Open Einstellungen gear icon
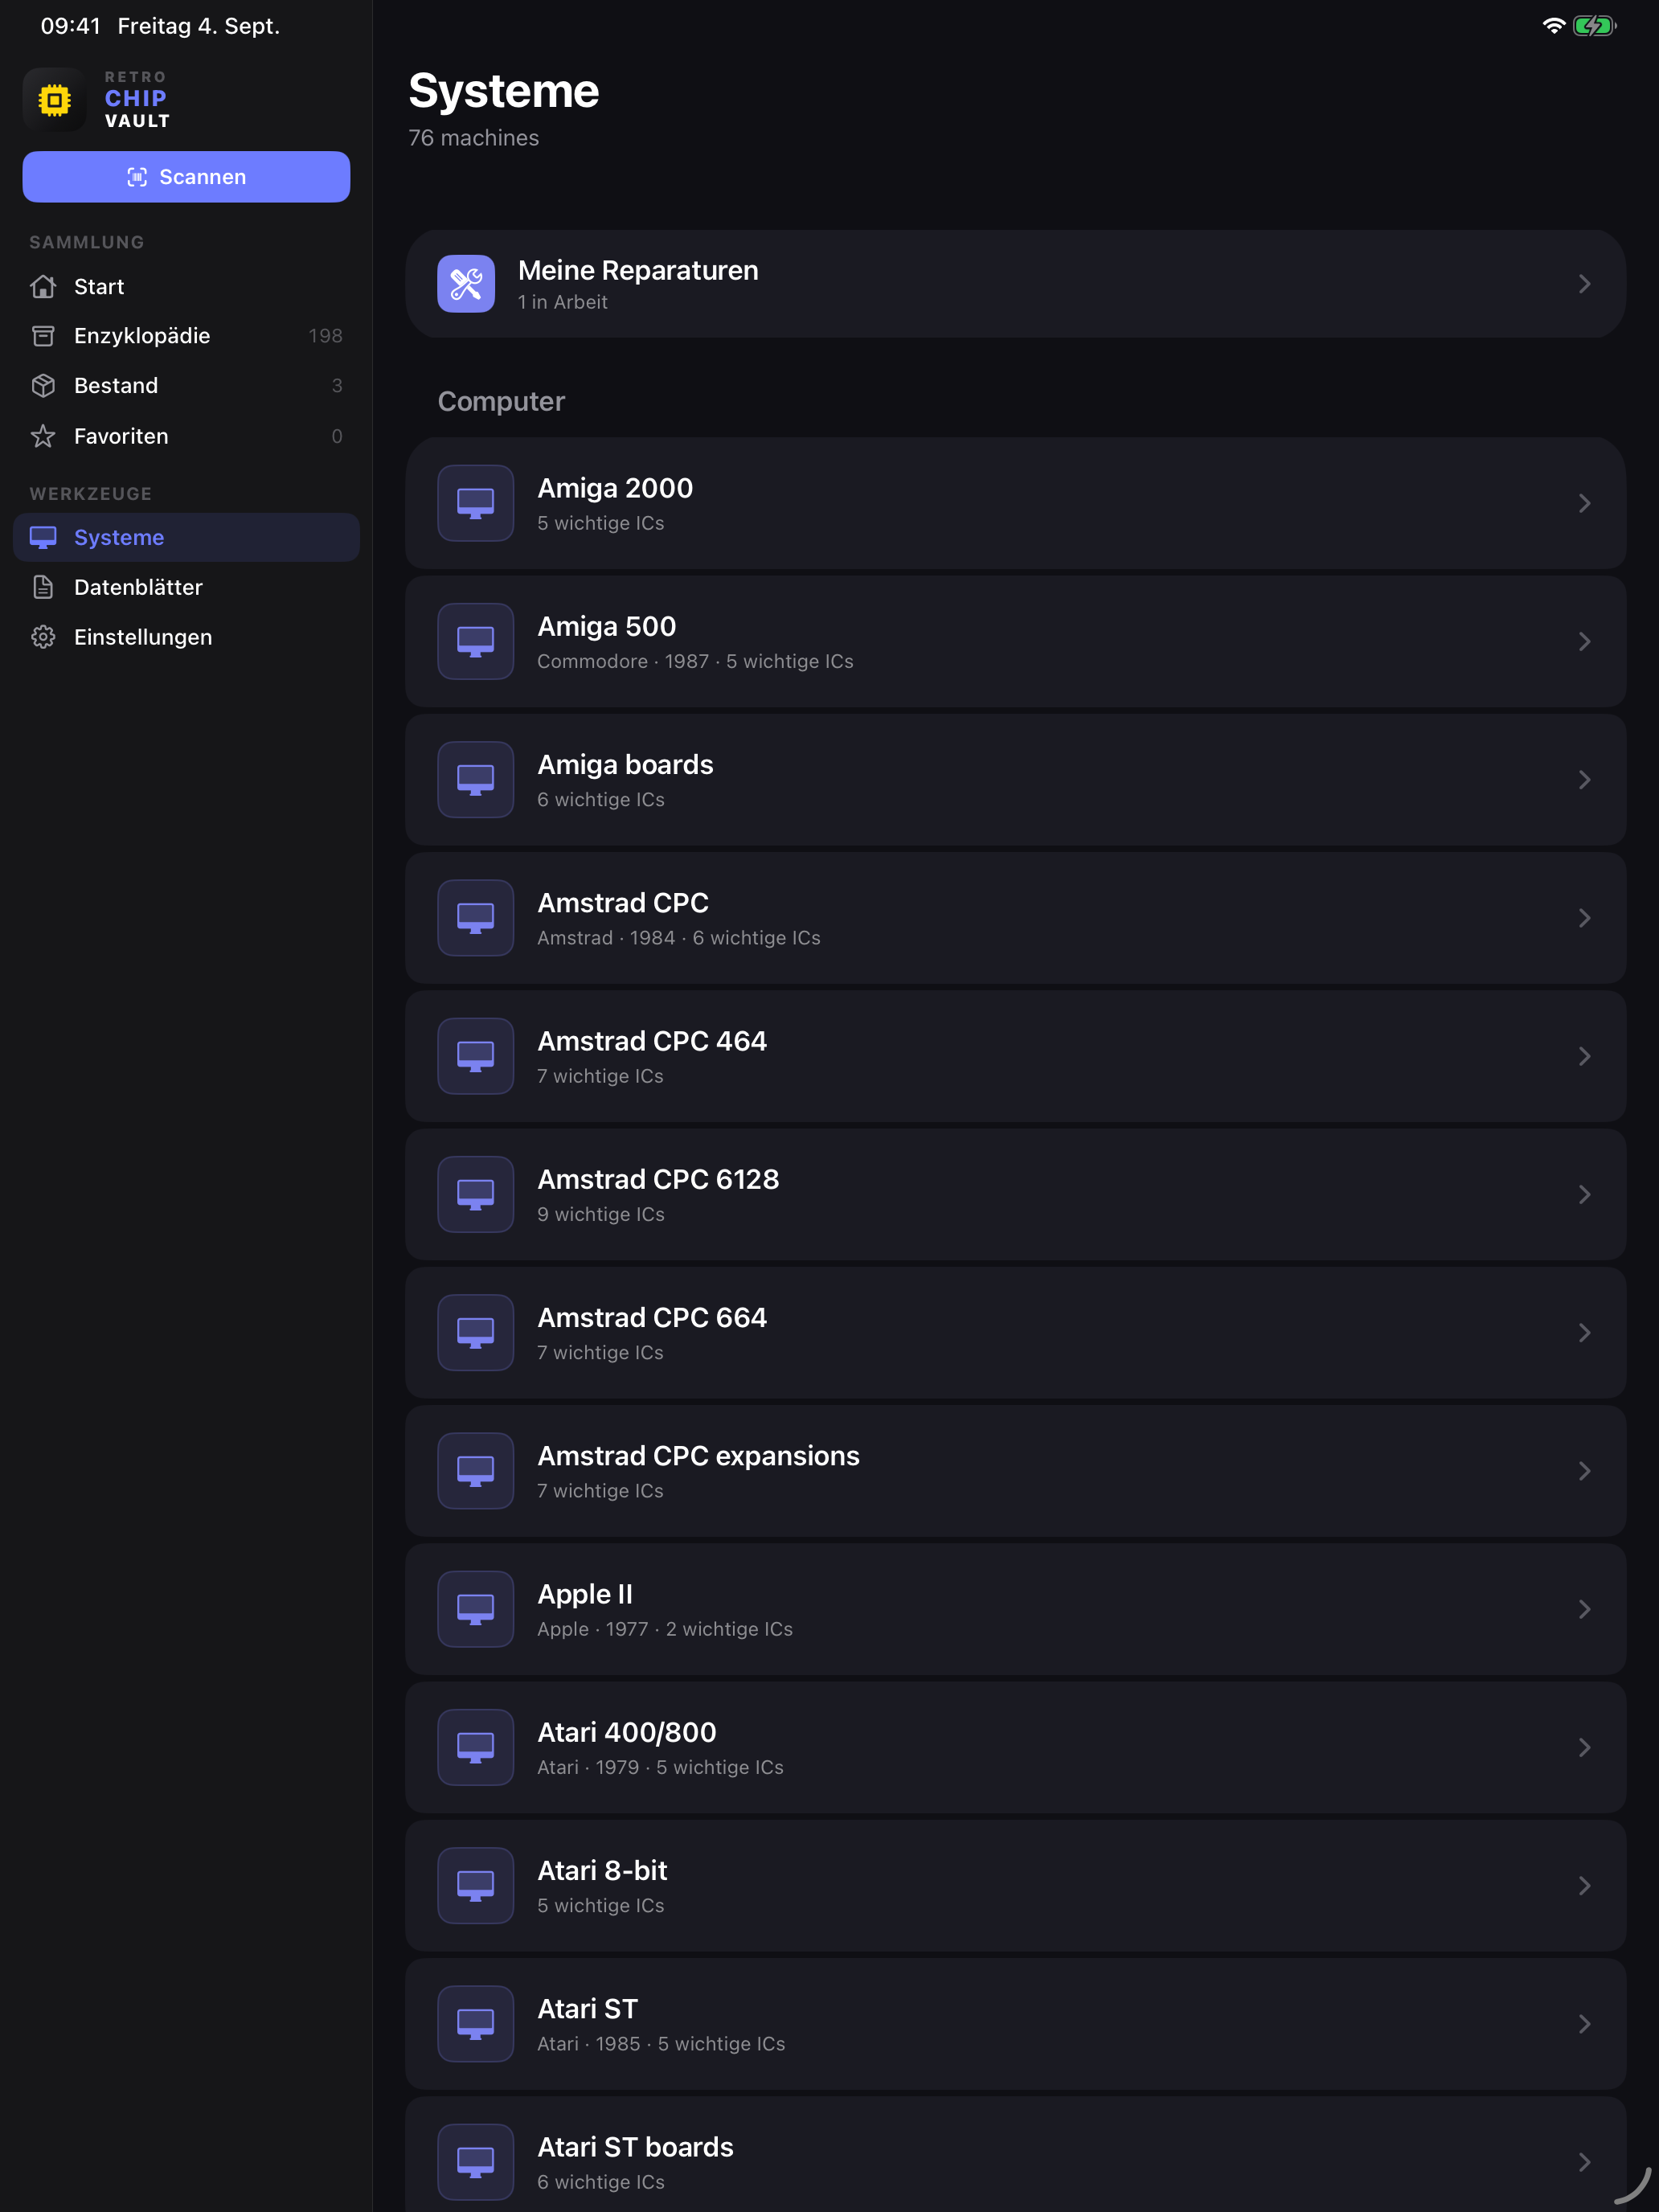 (43, 637)
